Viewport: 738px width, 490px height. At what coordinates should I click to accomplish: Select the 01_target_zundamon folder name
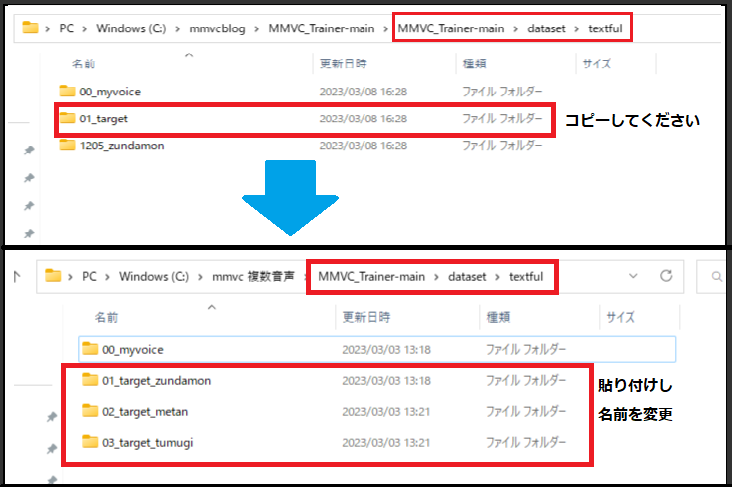pos(156,380)
